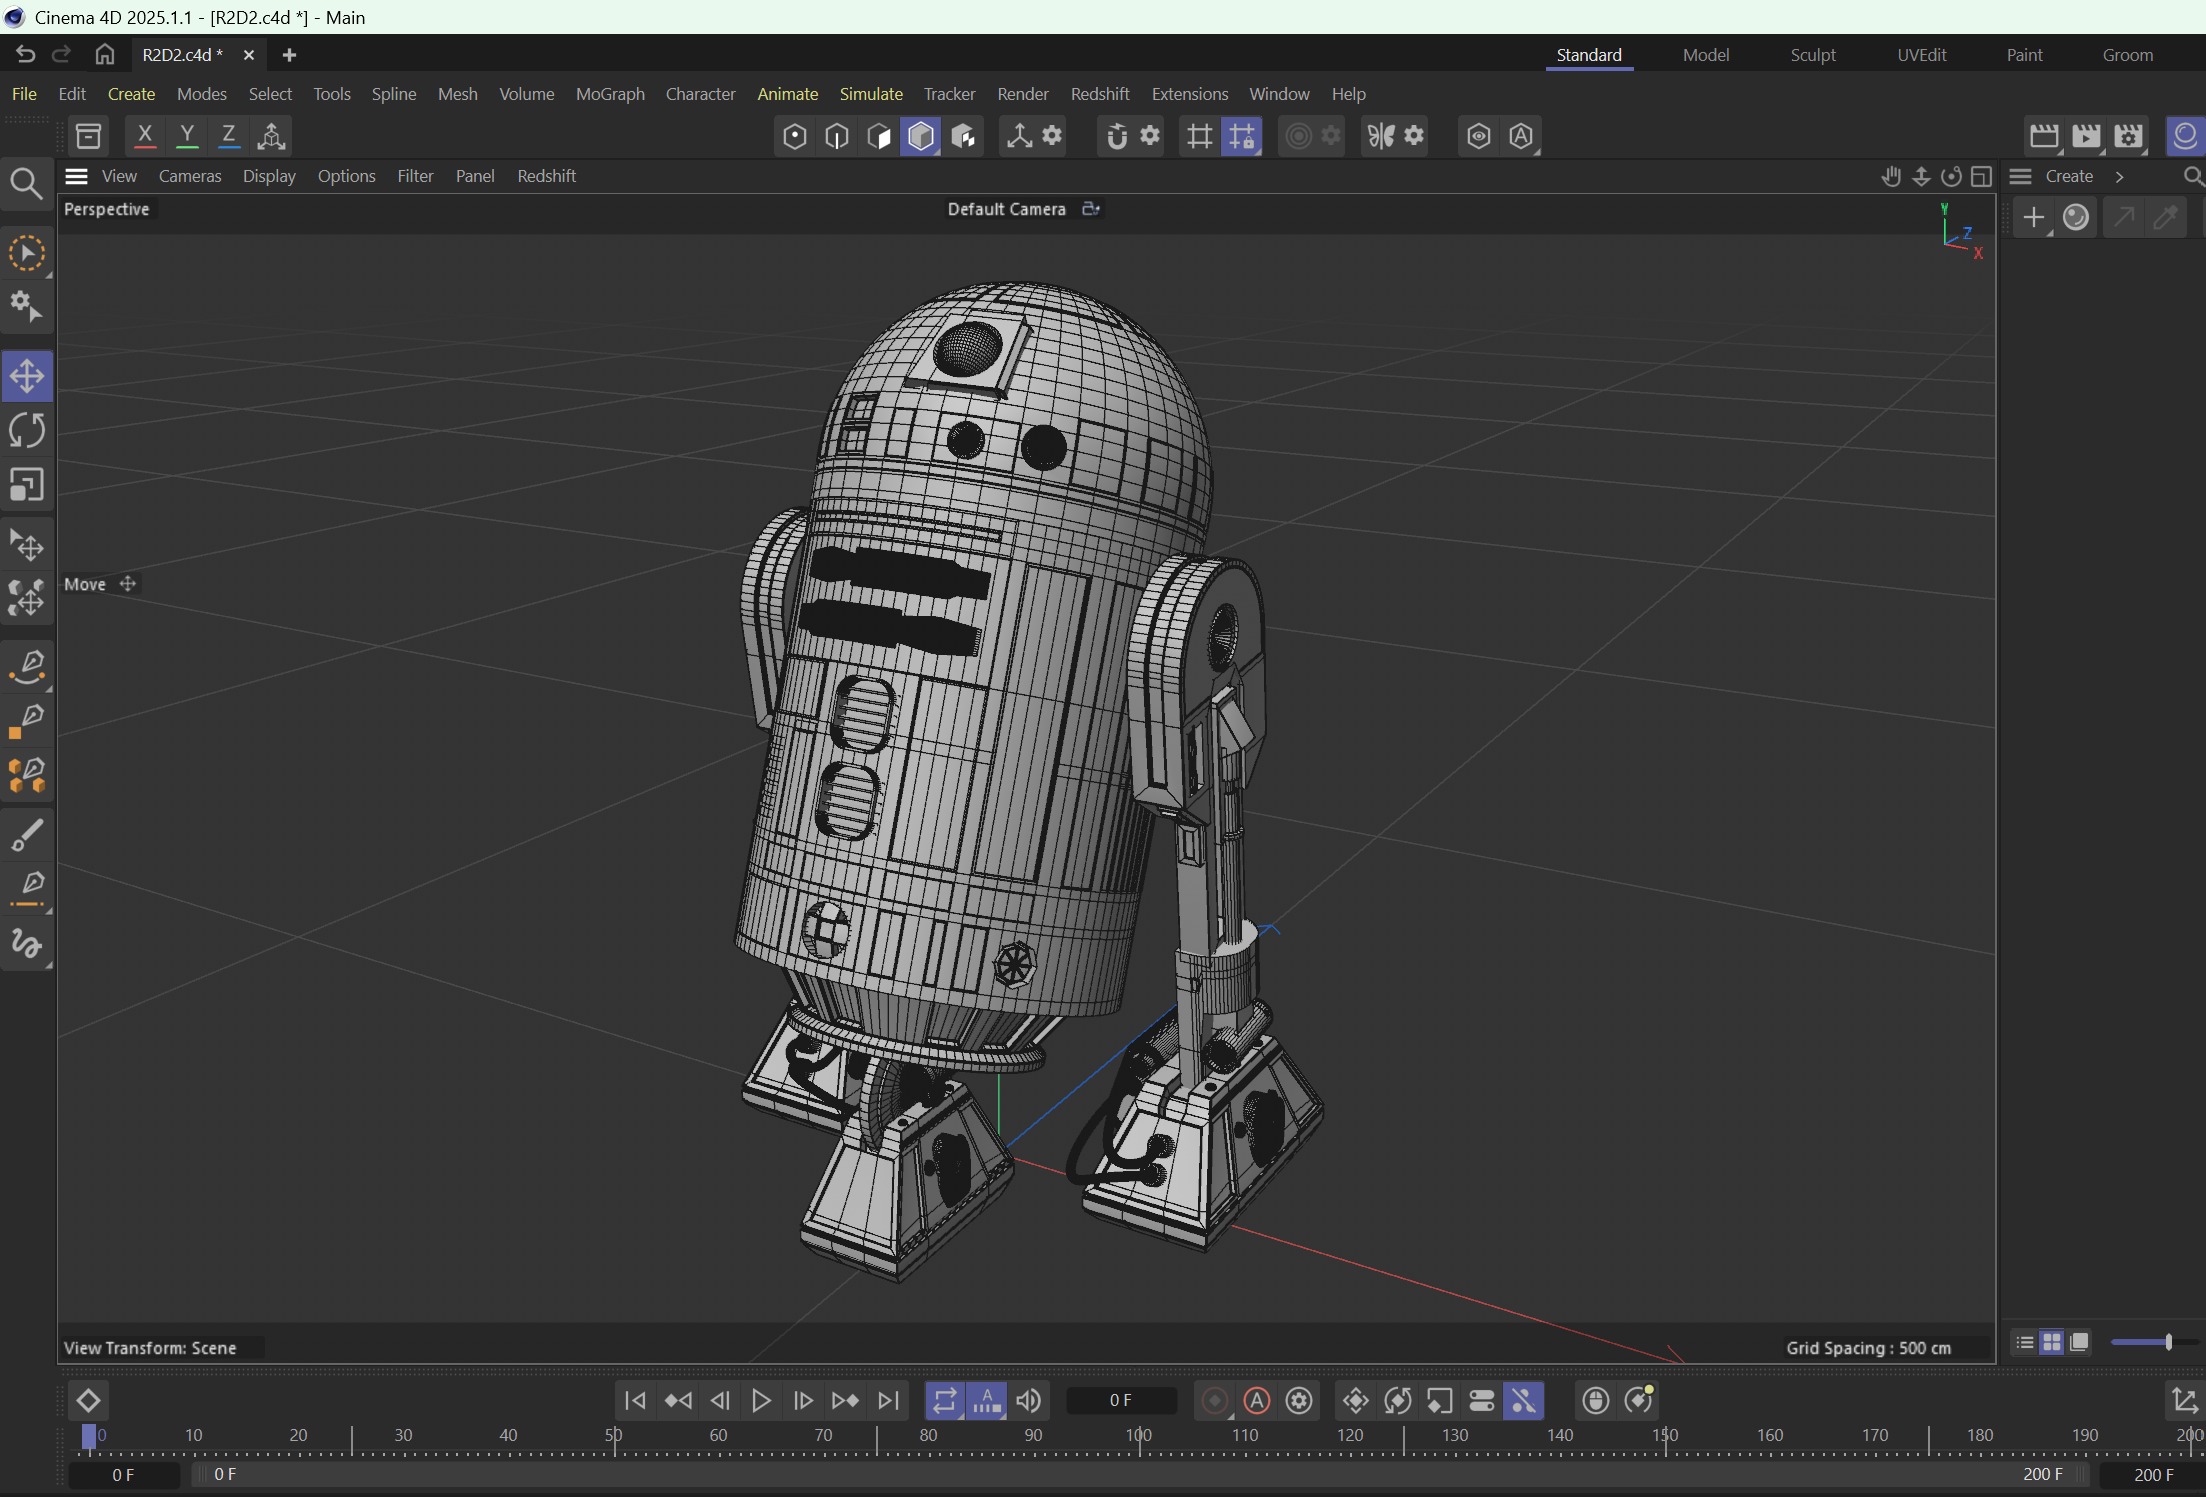Toggle symmetry butterfly icon
The width and height of the screenshot is (2206, 1497).
coord(1380,136)
